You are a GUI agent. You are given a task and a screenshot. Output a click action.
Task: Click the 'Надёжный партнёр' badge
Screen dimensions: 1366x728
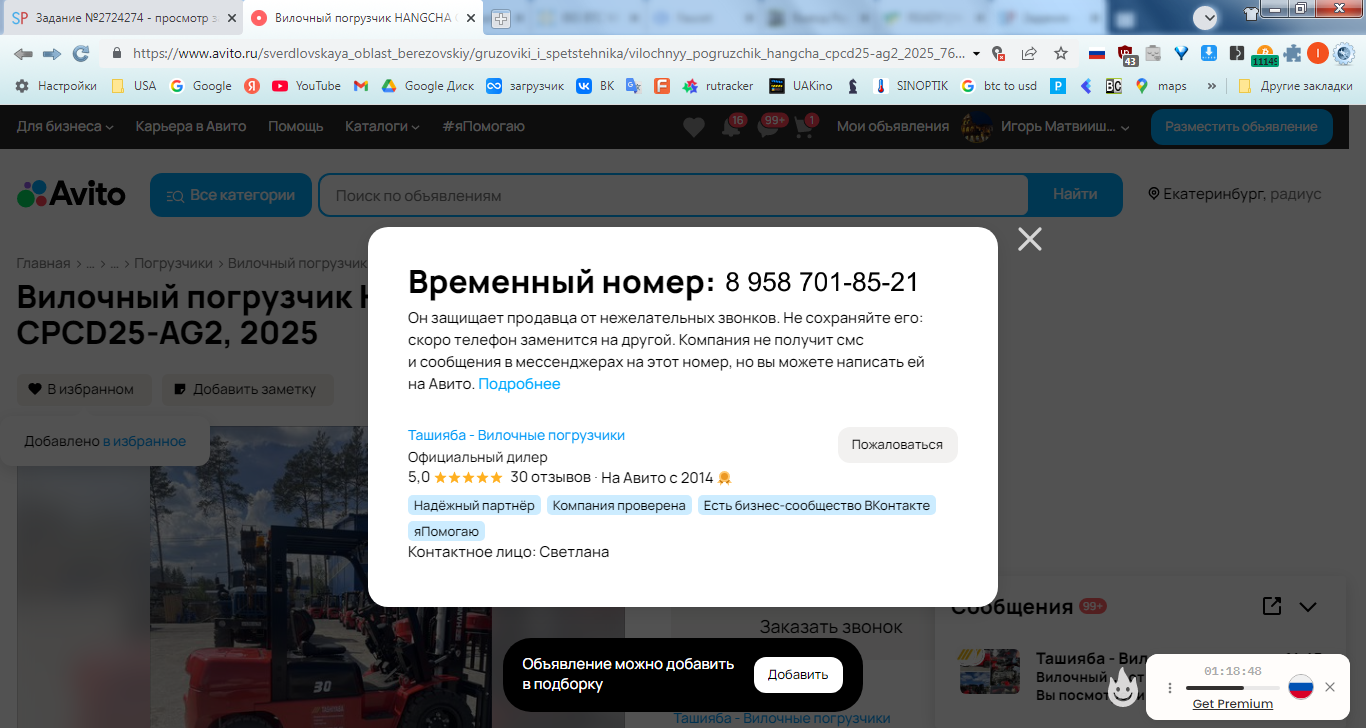[474, 505]
